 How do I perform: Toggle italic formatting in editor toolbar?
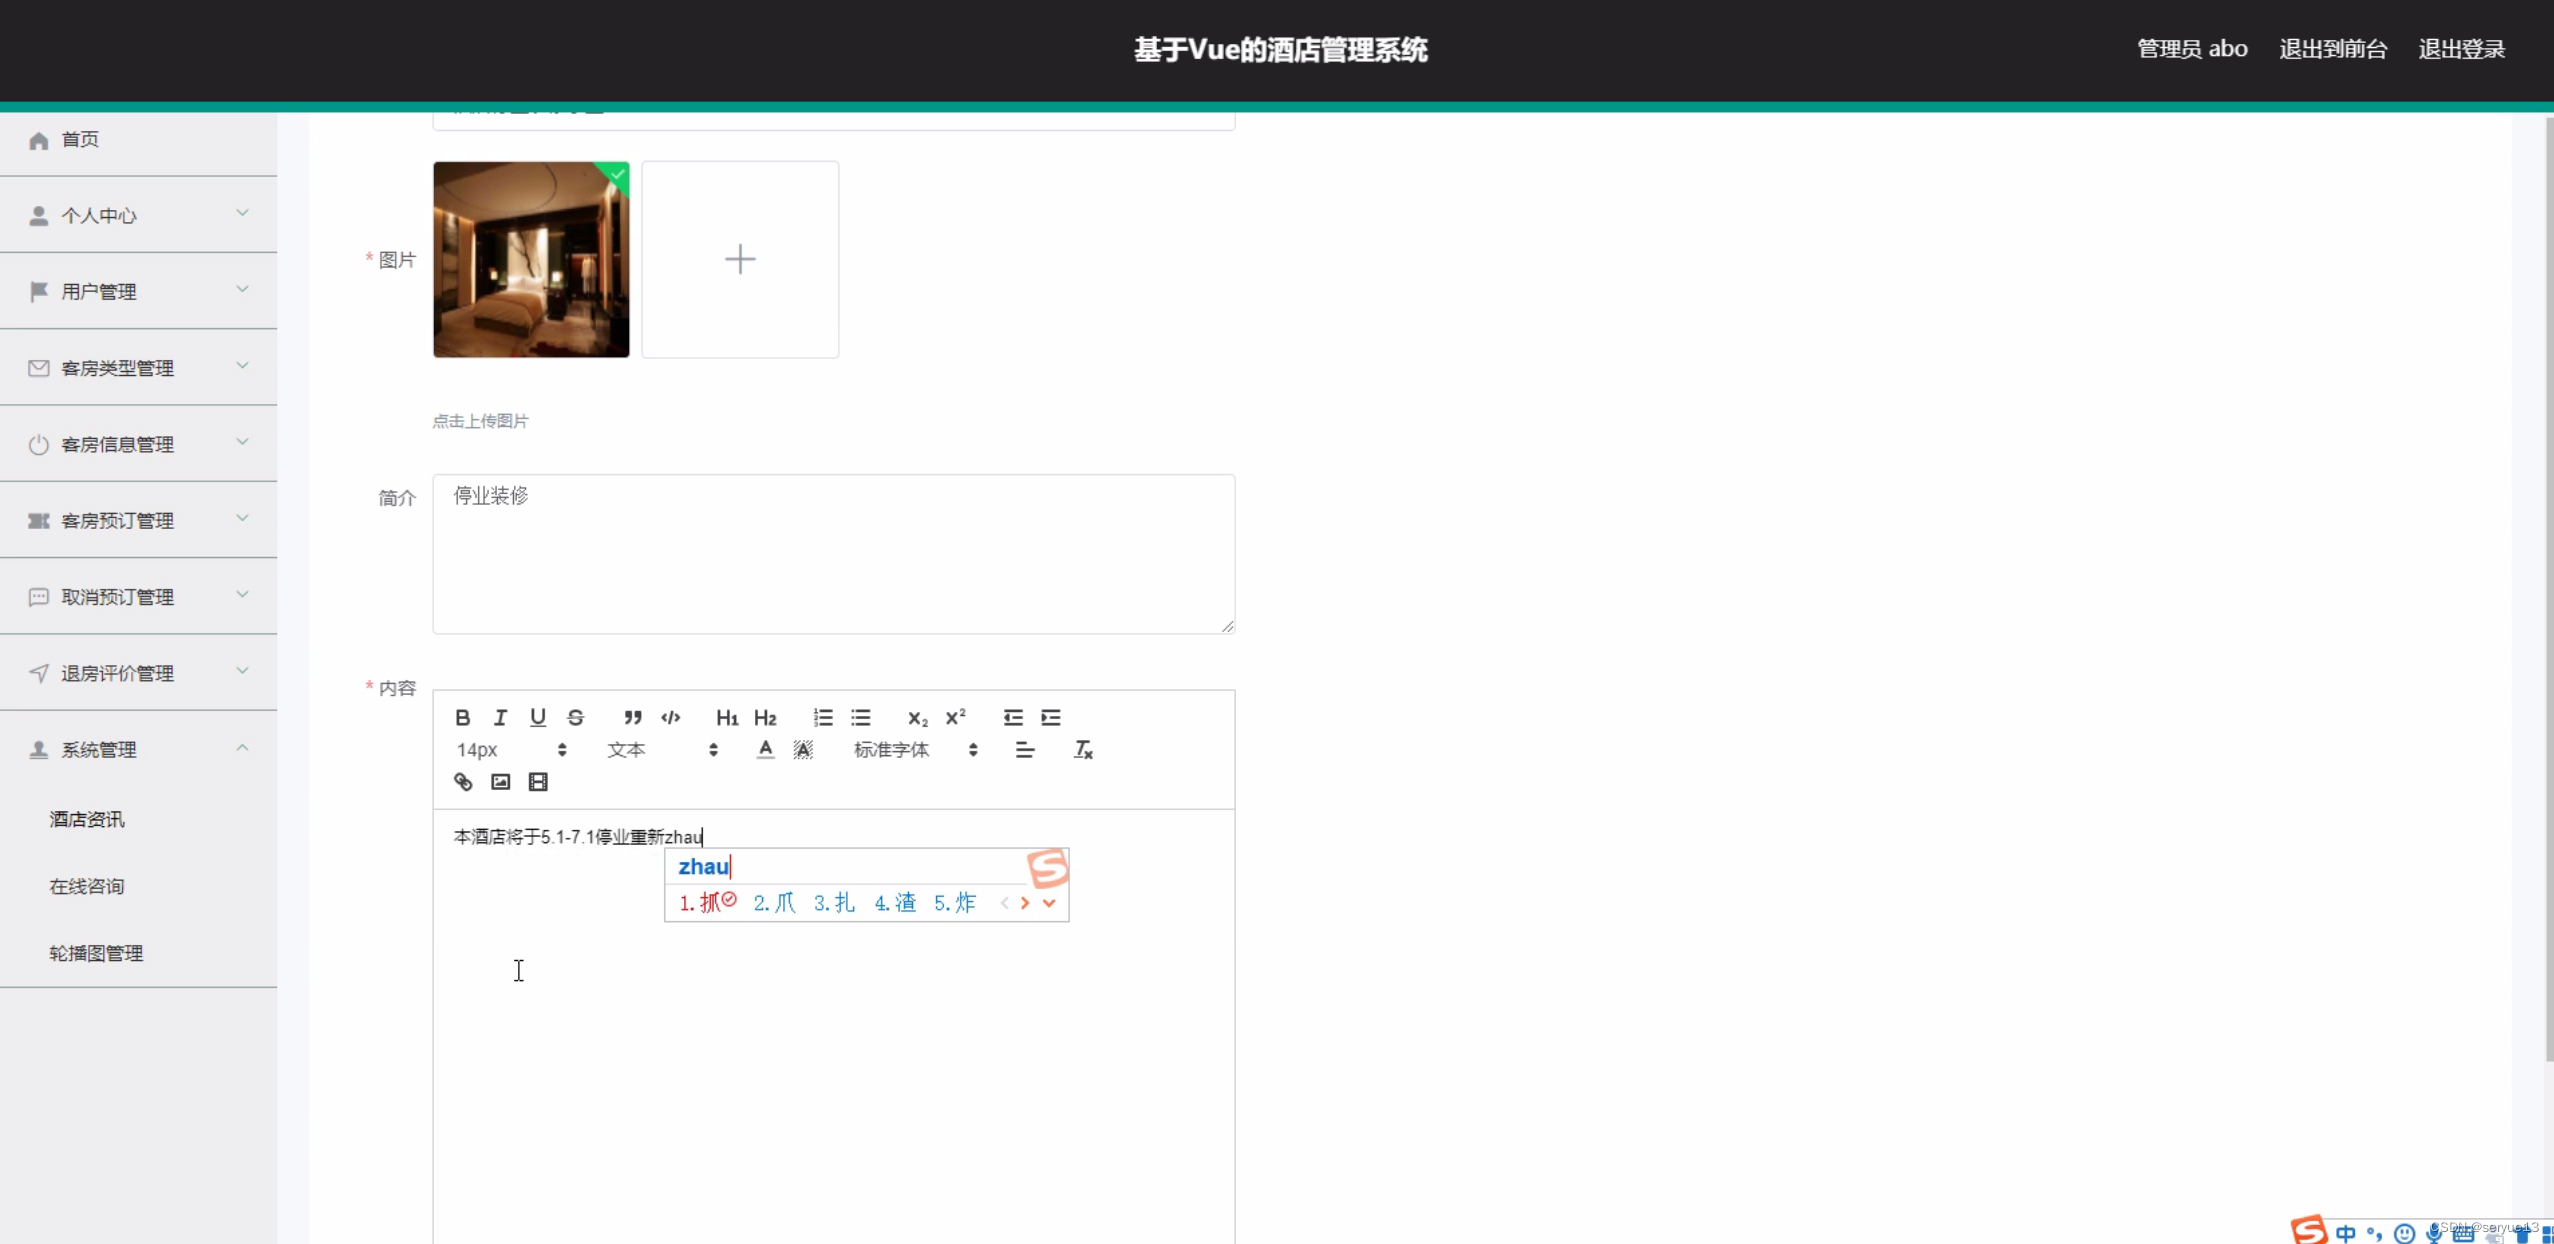pyautogui.click(x=500, y=717)
